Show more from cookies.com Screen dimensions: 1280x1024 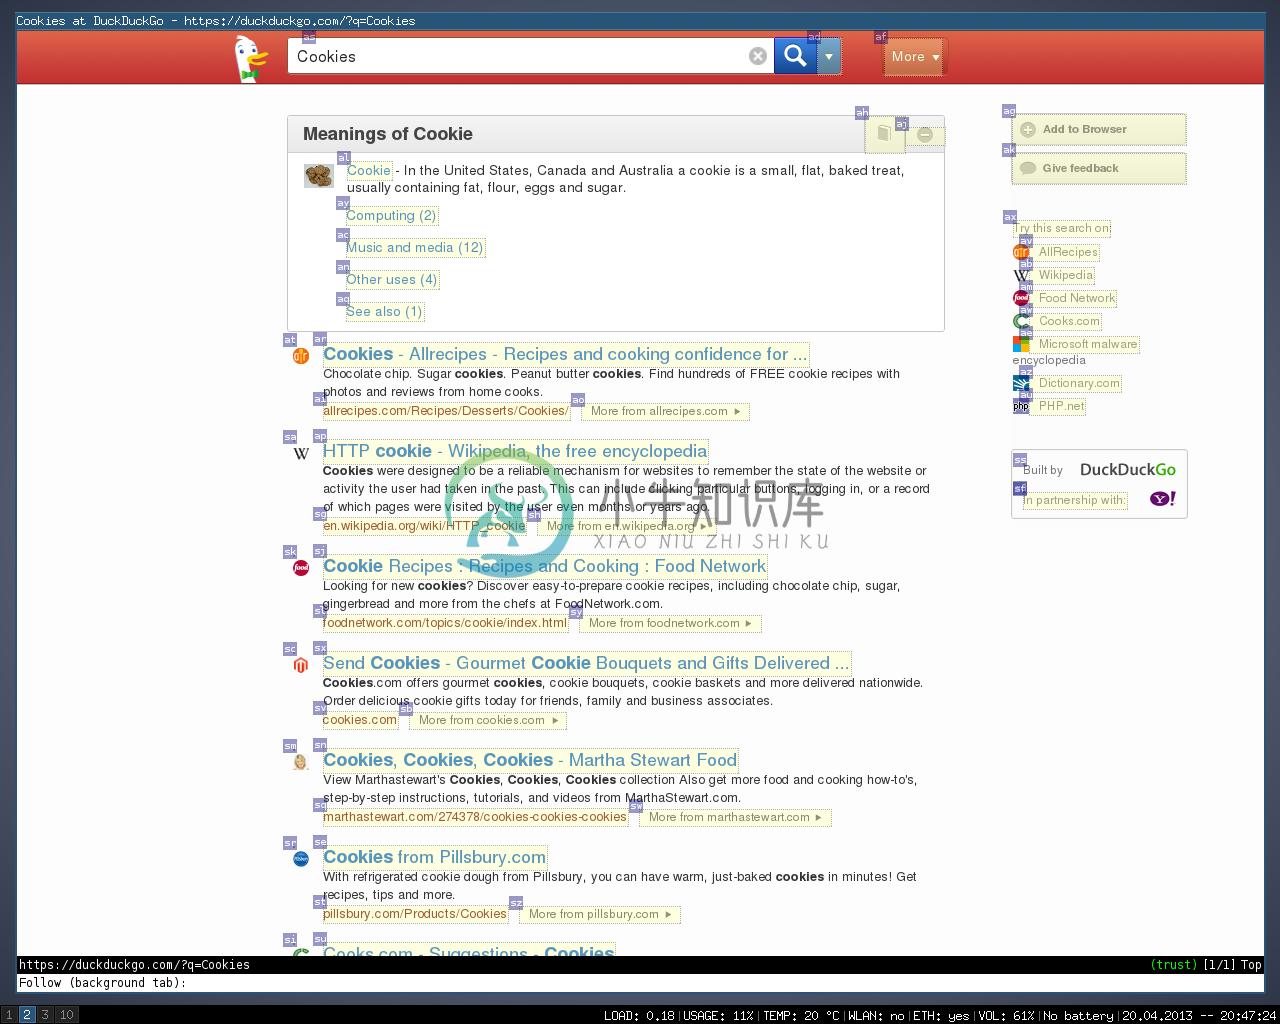488,720
